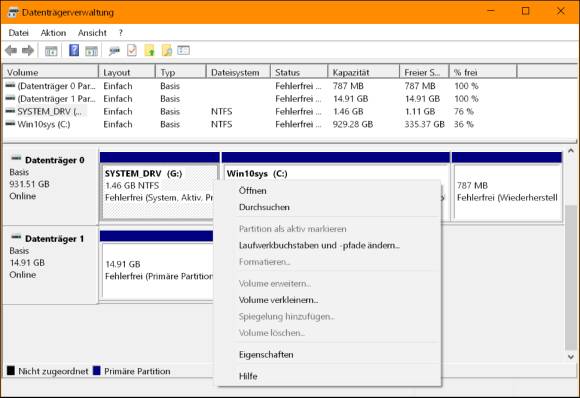Sort by the Layout column header
Viewport: 580px width, 398px height.
(x=127, y=72)
